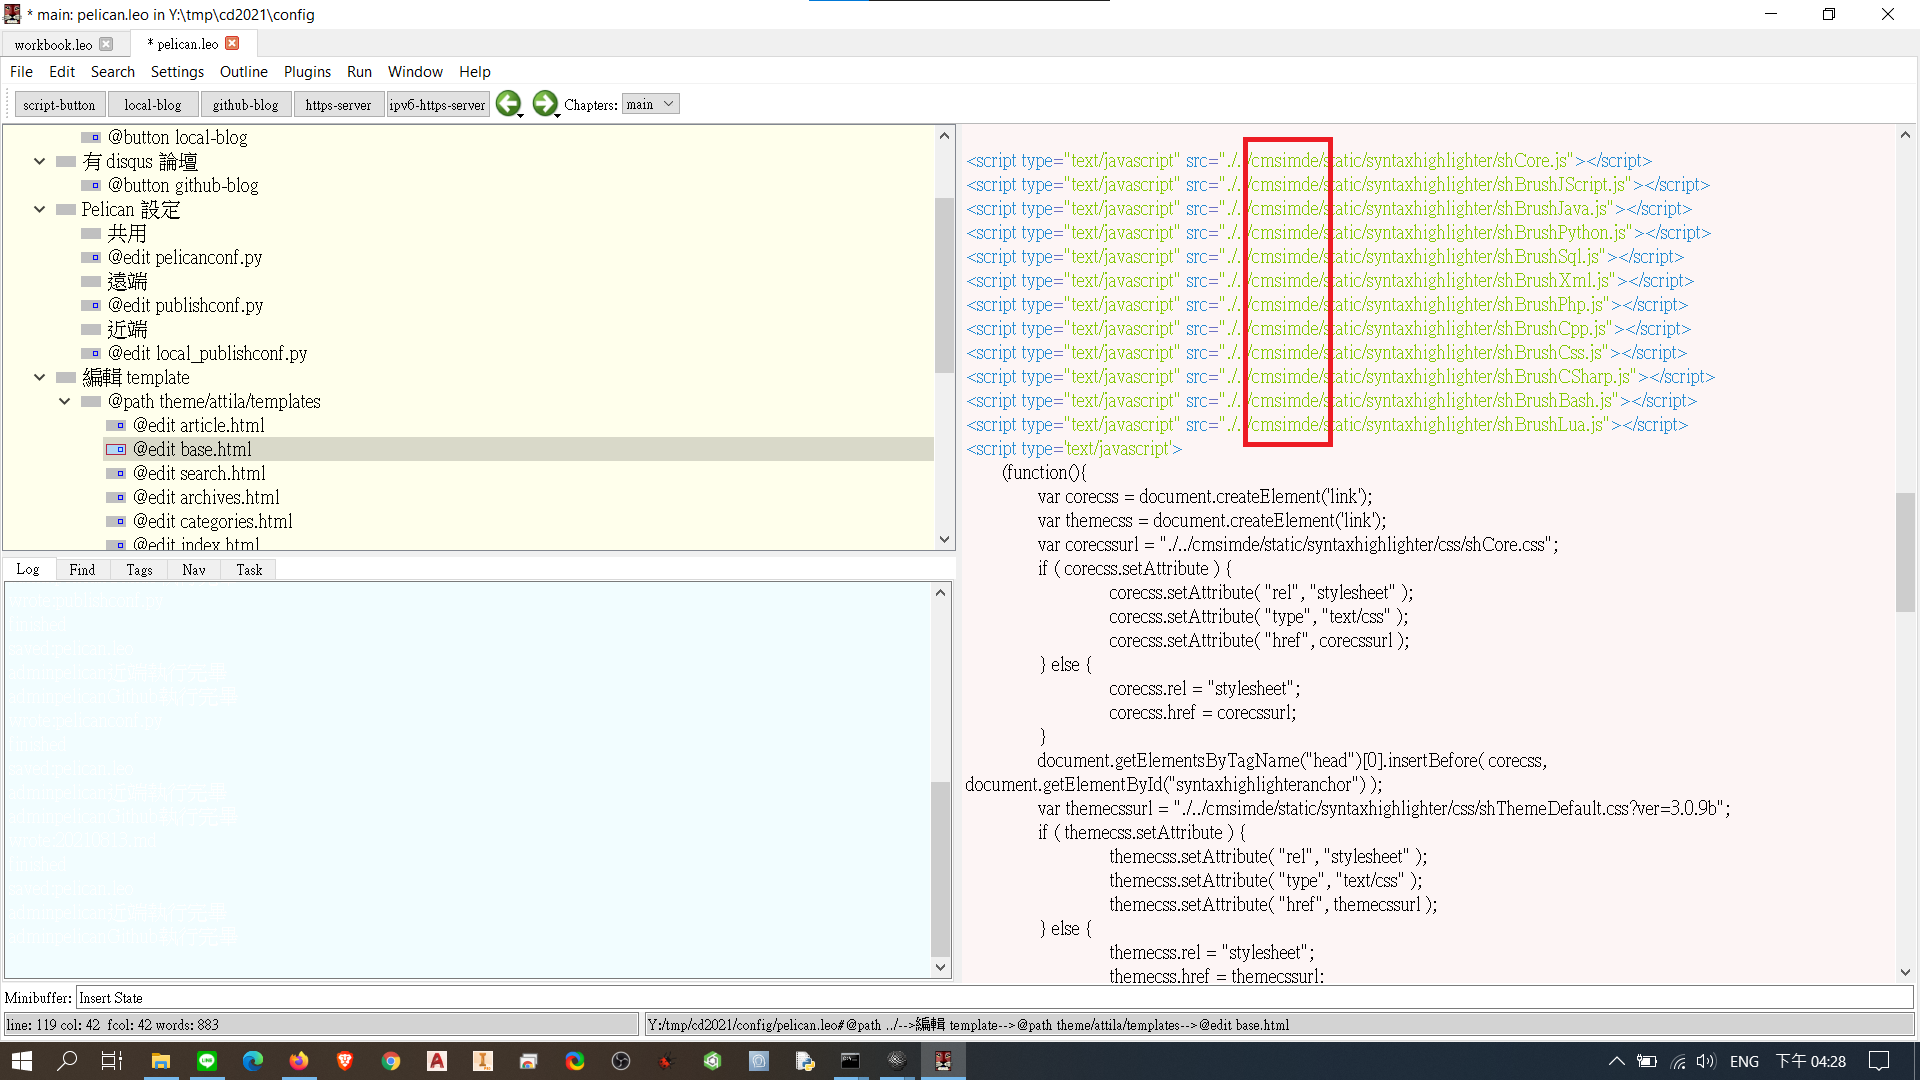The height and width of the screenshot is (1080, 1920).
Task: Click the script-button toolbar button
Action: coord(59,104)
